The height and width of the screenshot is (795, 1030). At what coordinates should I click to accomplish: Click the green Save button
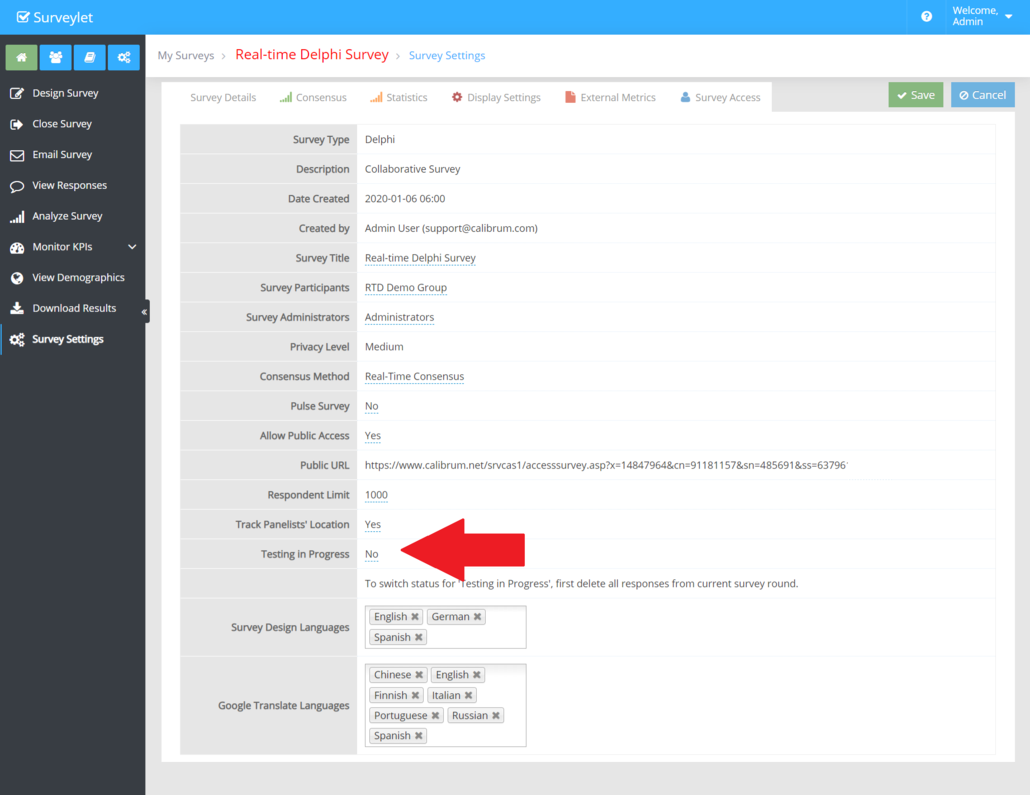tap(915, 95)
